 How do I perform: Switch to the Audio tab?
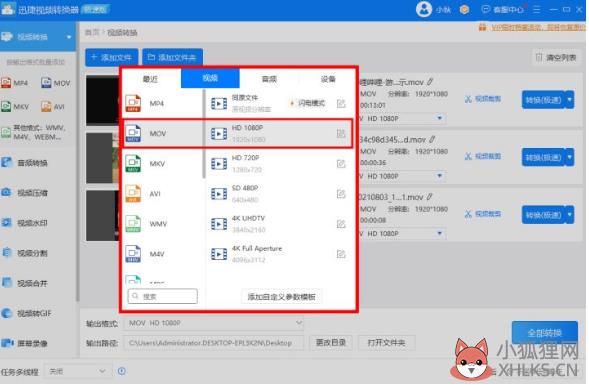point(269,79)
